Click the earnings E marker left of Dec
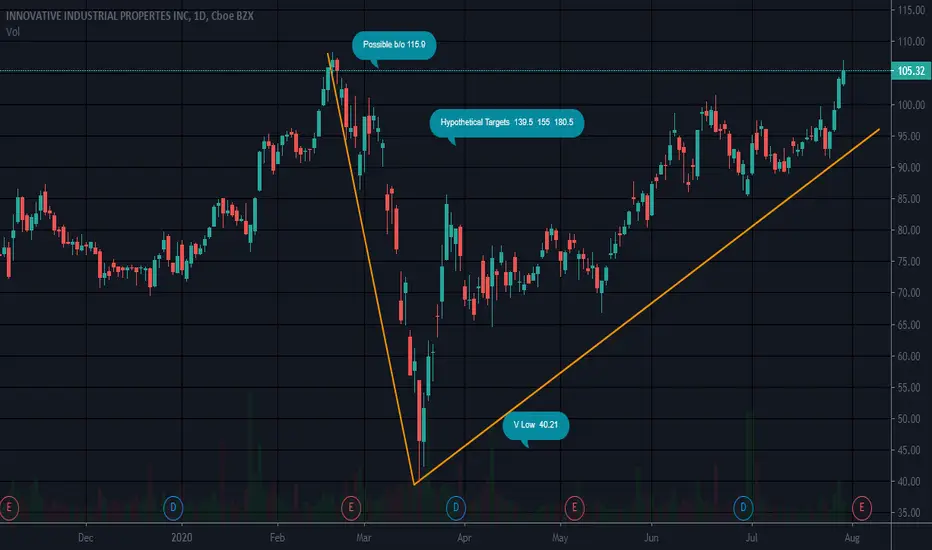Image resolution: width=932 pixels, height=550 pixels. tap(8, 508)
